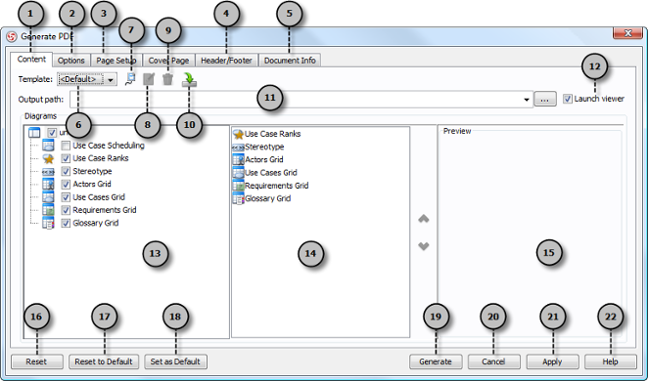Select Use Case Scheduling label in left tree

108,145
